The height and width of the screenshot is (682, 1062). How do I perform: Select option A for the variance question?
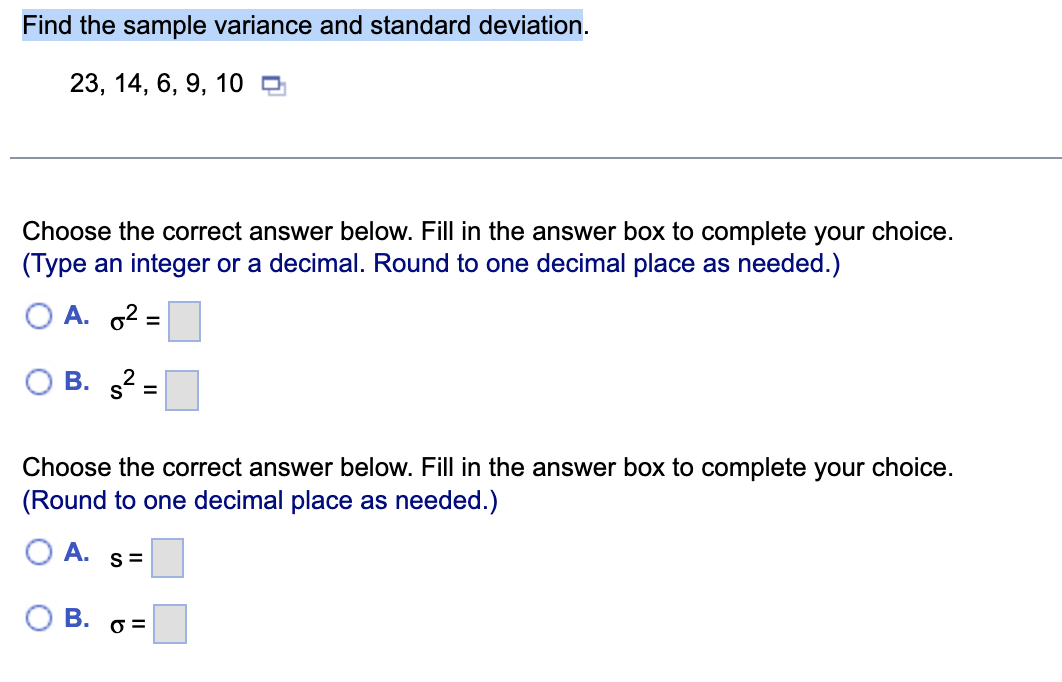38,314
